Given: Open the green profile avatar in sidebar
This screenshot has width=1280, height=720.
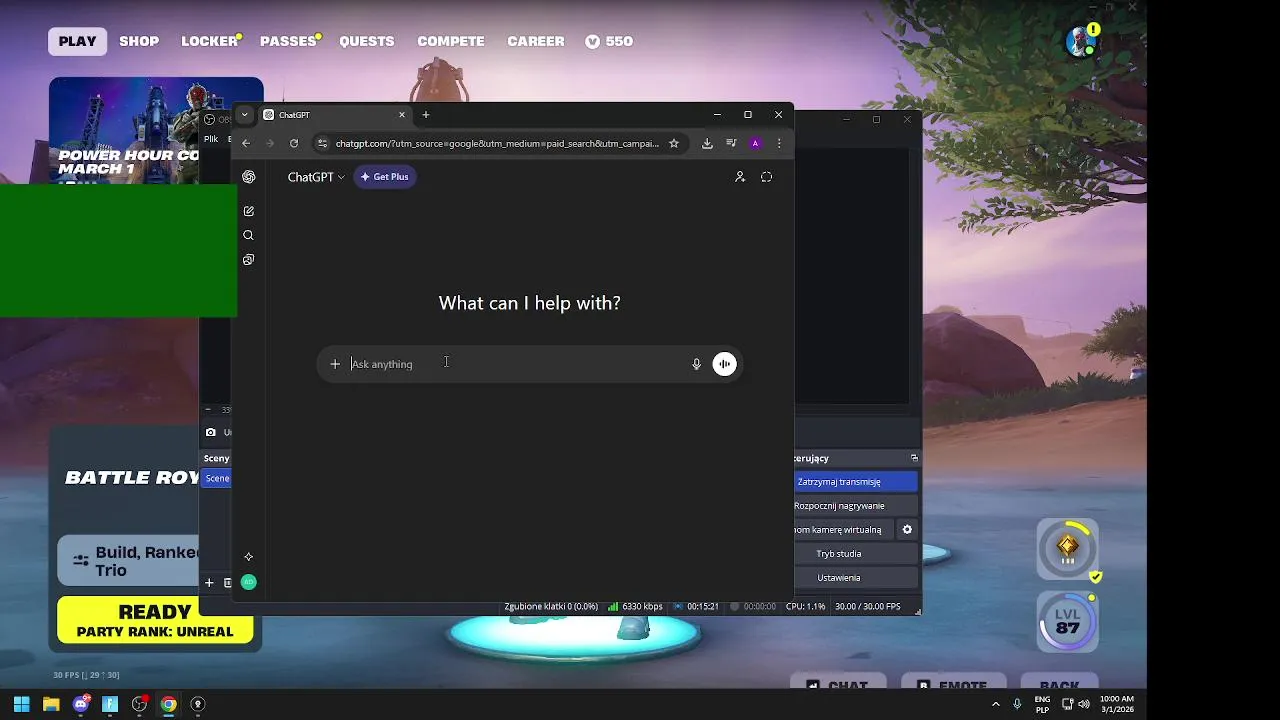Looking at the screenshot, I should point(248,582).
